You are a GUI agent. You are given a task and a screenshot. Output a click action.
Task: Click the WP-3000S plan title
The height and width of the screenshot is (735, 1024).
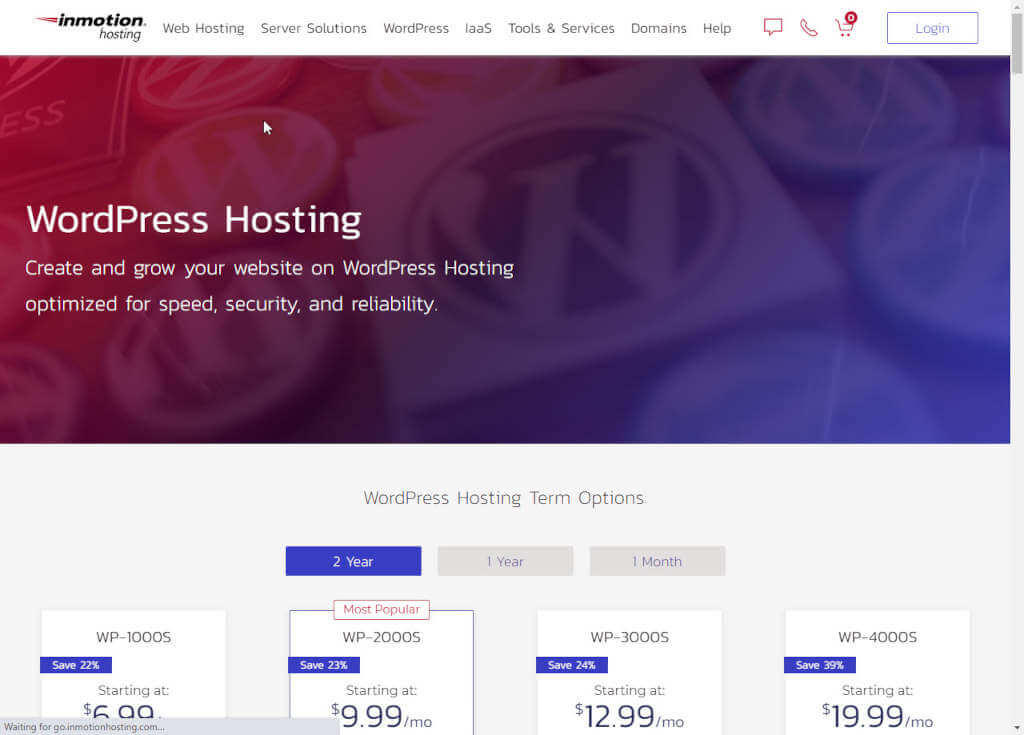630,637
